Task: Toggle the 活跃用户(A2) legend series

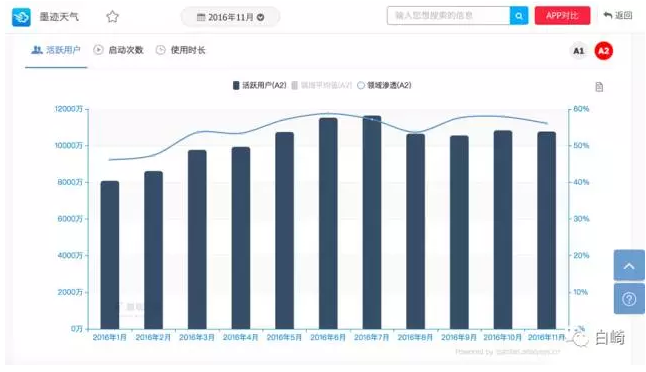Action: tap(260, 85)
